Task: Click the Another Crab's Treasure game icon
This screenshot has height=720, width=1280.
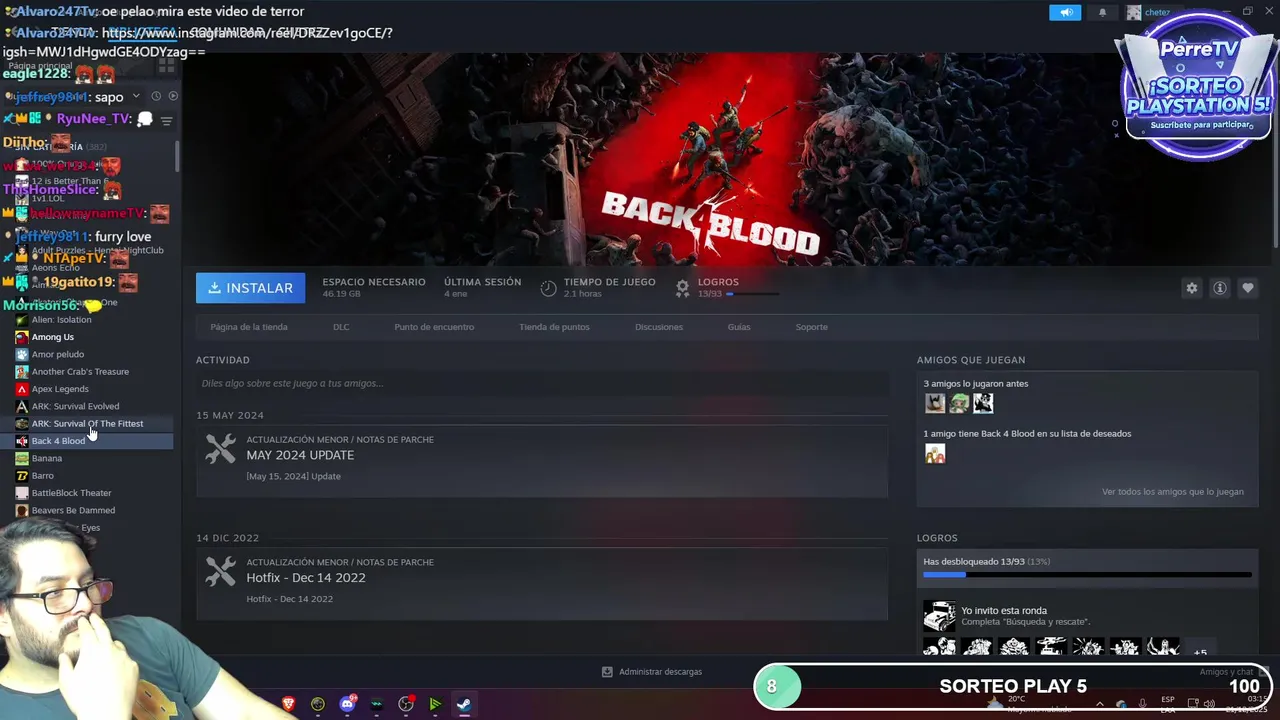Action: (x=22, y=372)
